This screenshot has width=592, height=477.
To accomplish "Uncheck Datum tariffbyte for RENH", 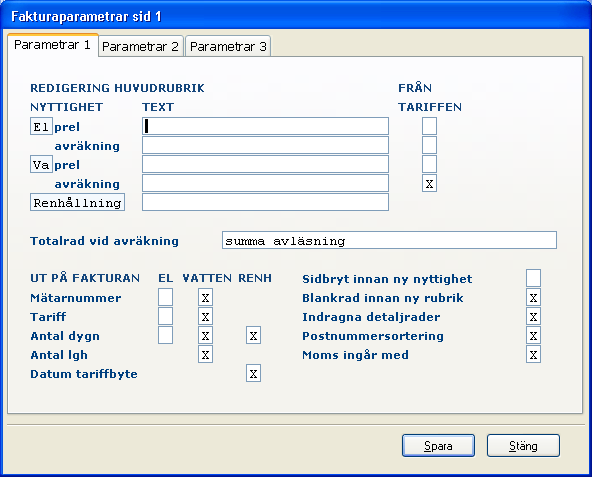I will click(x=253, y=373).
